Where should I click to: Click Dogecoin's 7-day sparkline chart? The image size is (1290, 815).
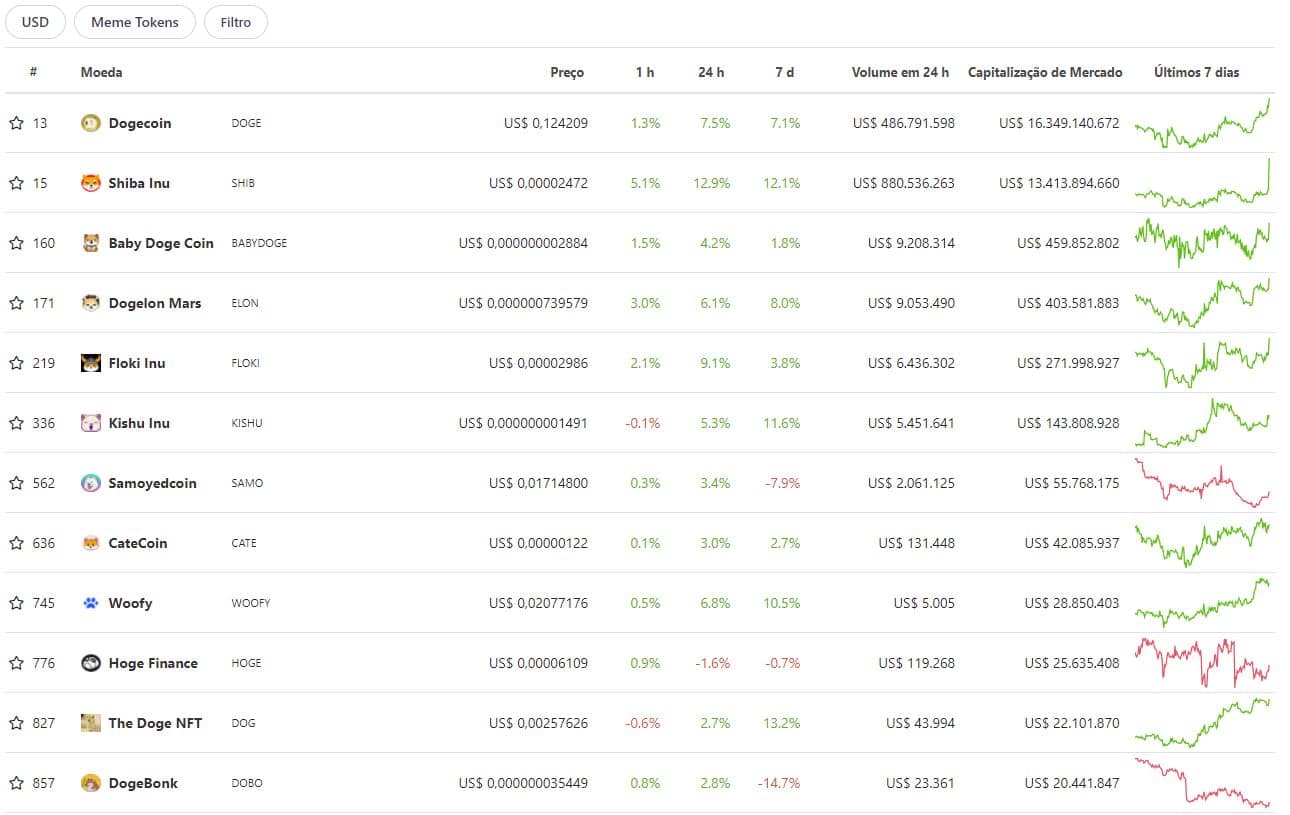coord(1203,123)
